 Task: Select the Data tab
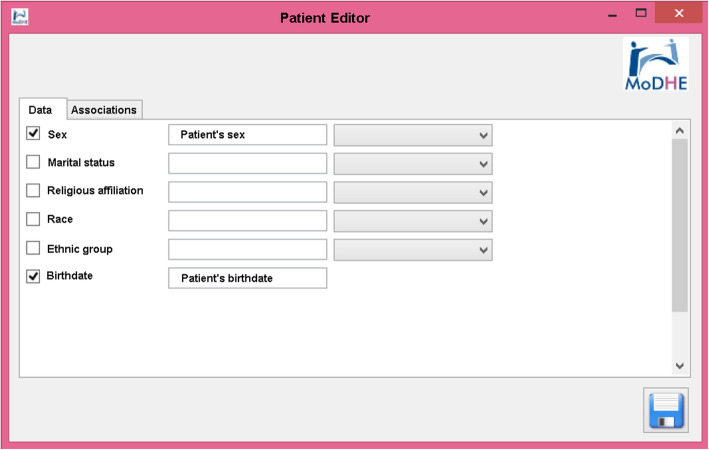(42, 110)
